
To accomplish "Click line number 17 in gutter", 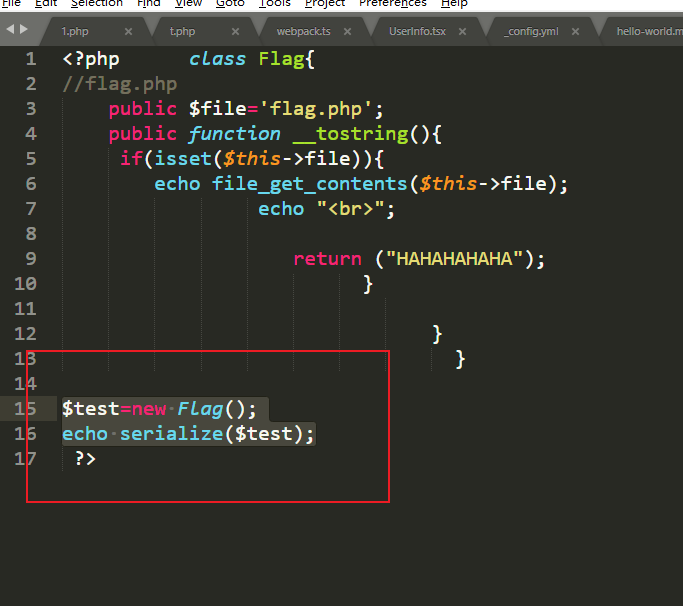I will point(25,458).
